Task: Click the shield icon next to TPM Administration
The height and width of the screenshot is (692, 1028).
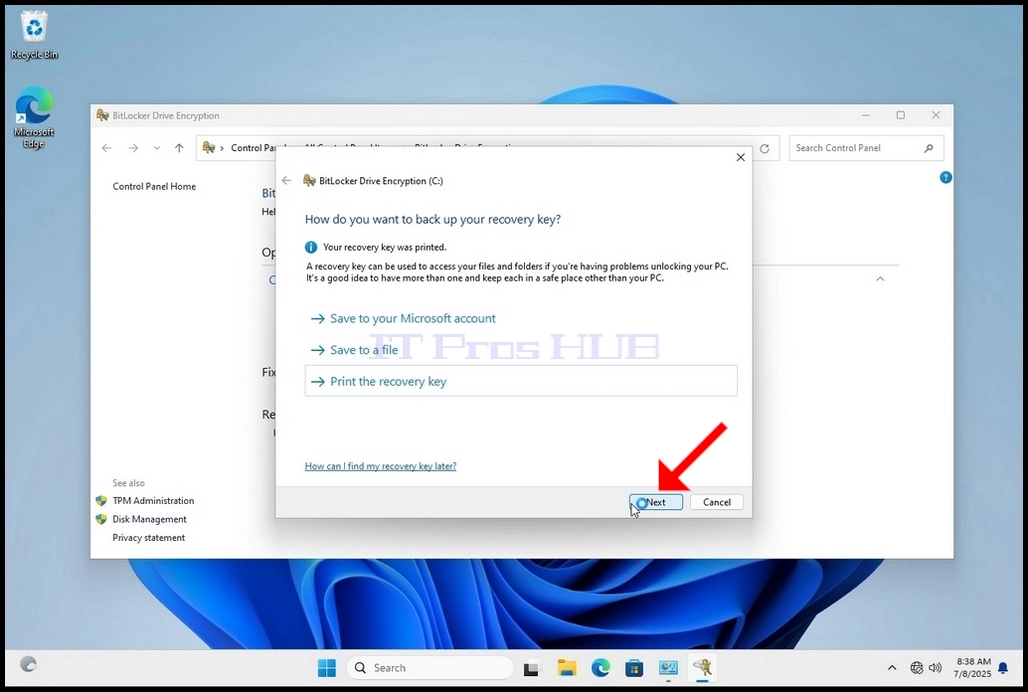Action: (x=101, y=501)
